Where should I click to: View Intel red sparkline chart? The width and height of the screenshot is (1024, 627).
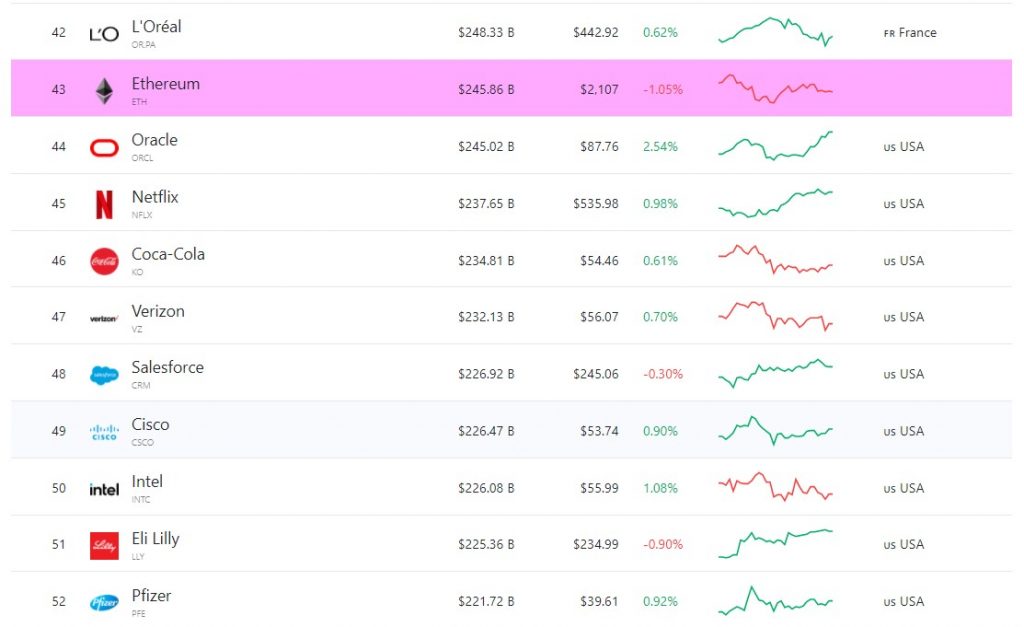pyautogui.click(x=775, y=487)
